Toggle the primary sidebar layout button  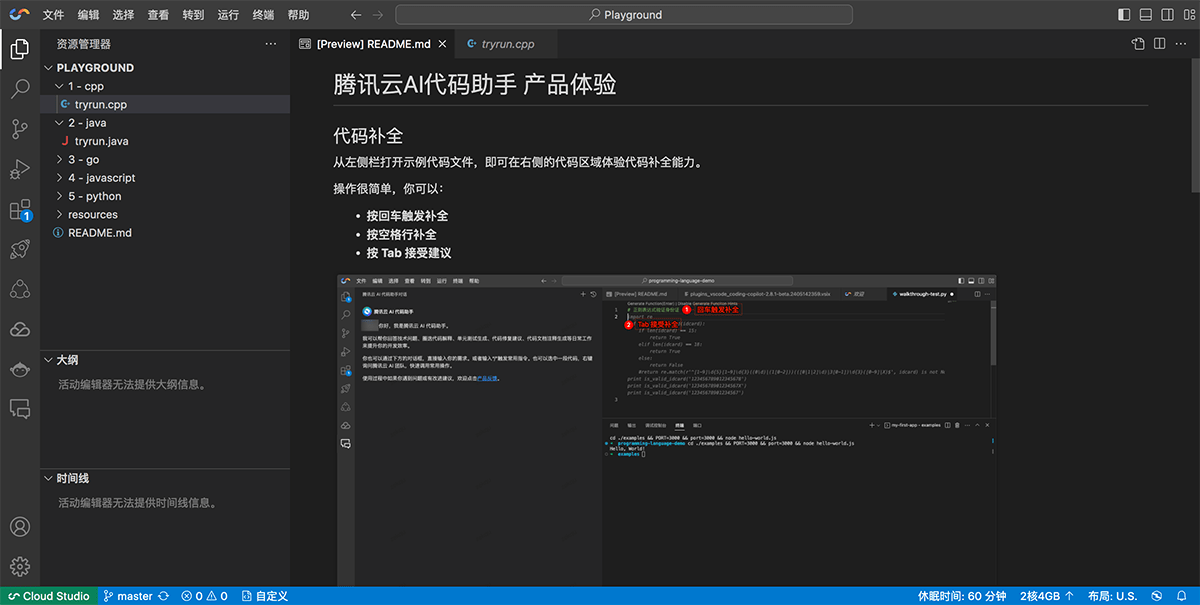(1124, 15)
